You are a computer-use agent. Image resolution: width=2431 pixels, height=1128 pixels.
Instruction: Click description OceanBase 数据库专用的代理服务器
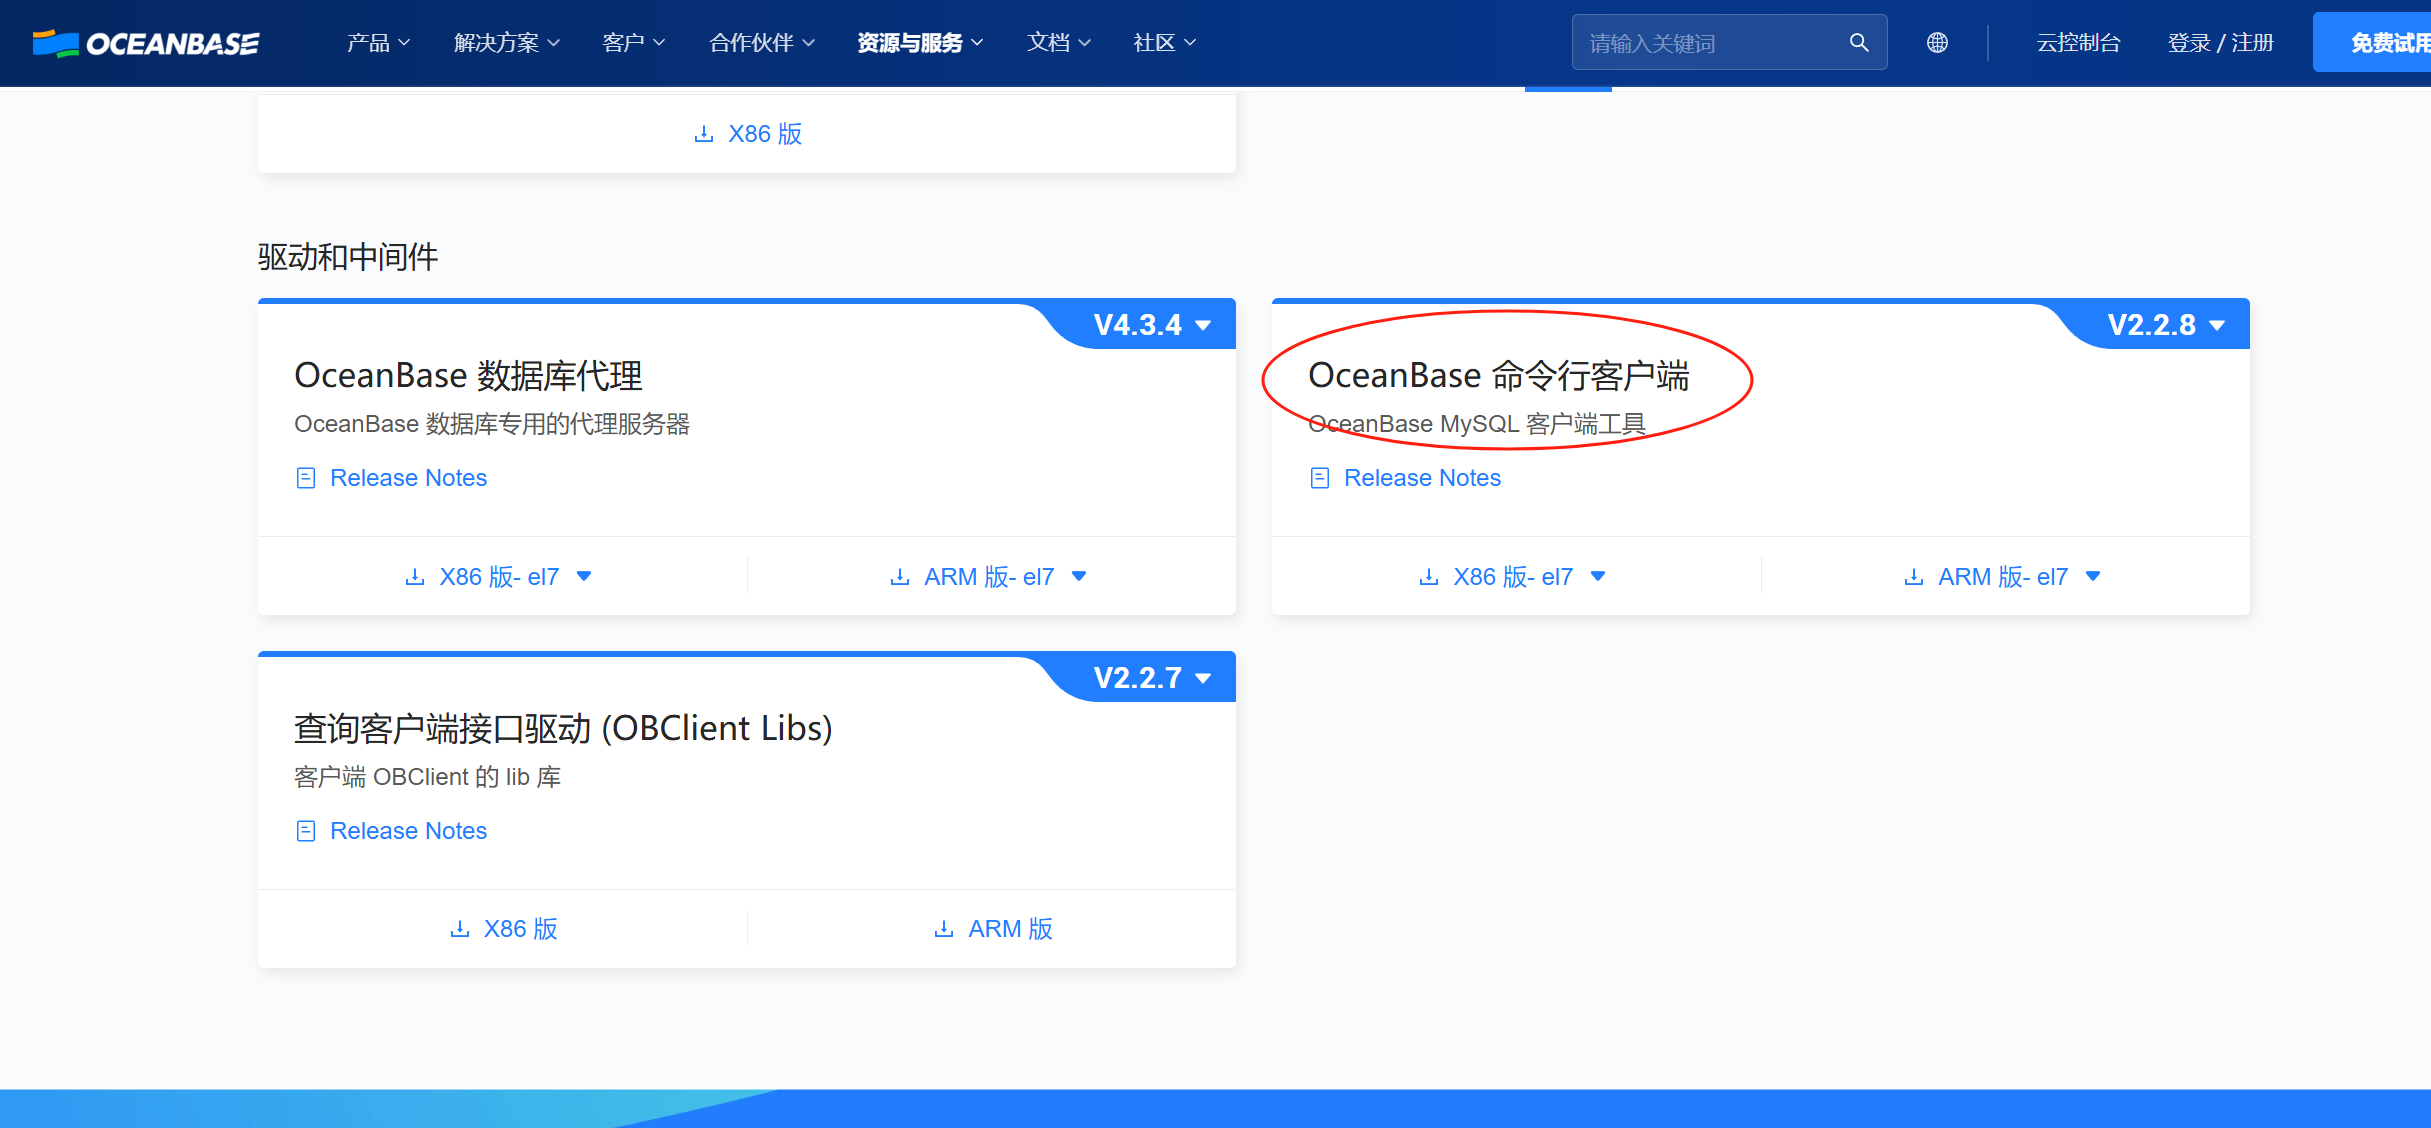[x=492, y=424]
